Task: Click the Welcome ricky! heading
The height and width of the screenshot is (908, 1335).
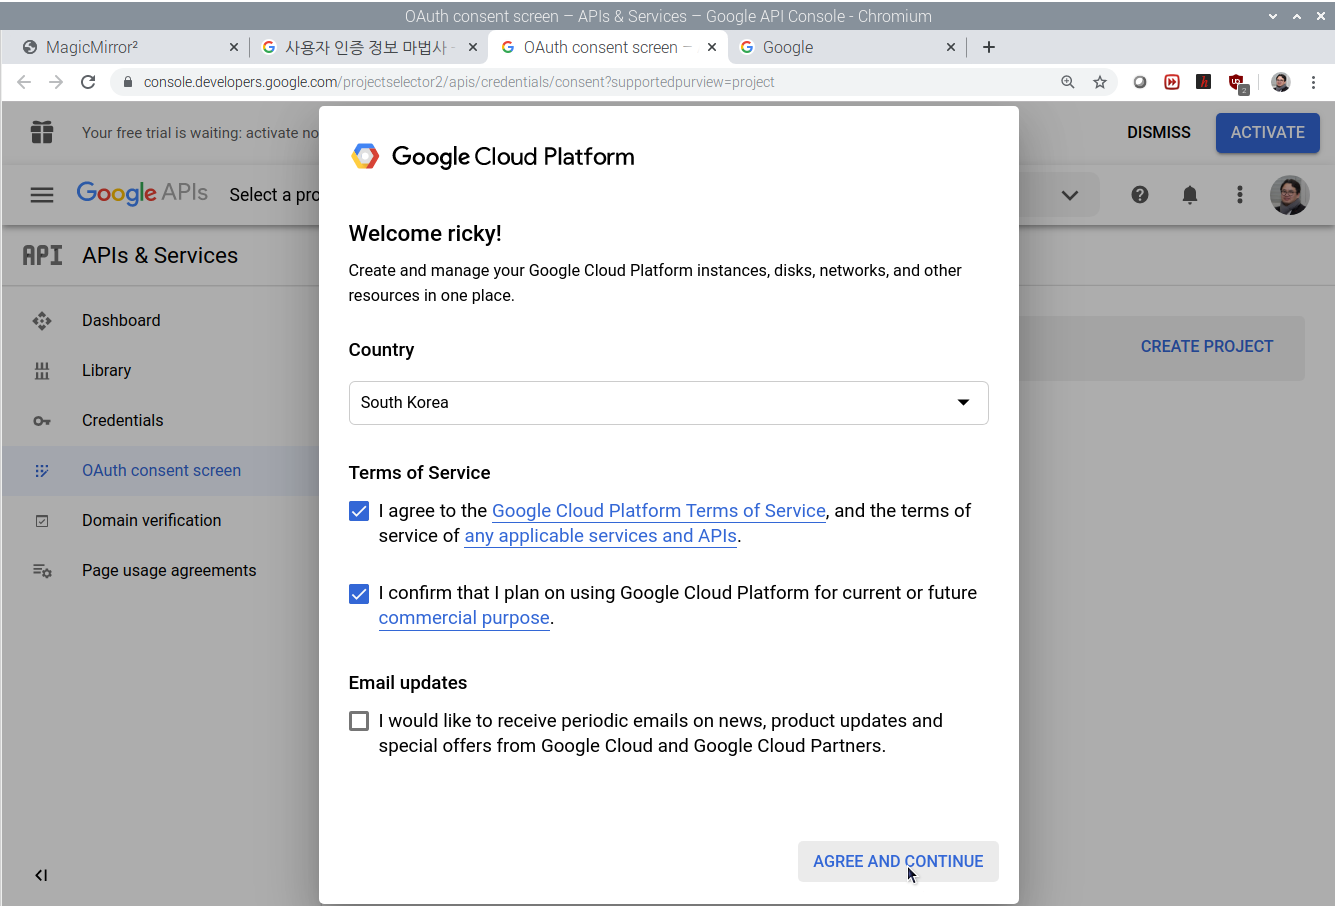Action: point(425,234)
